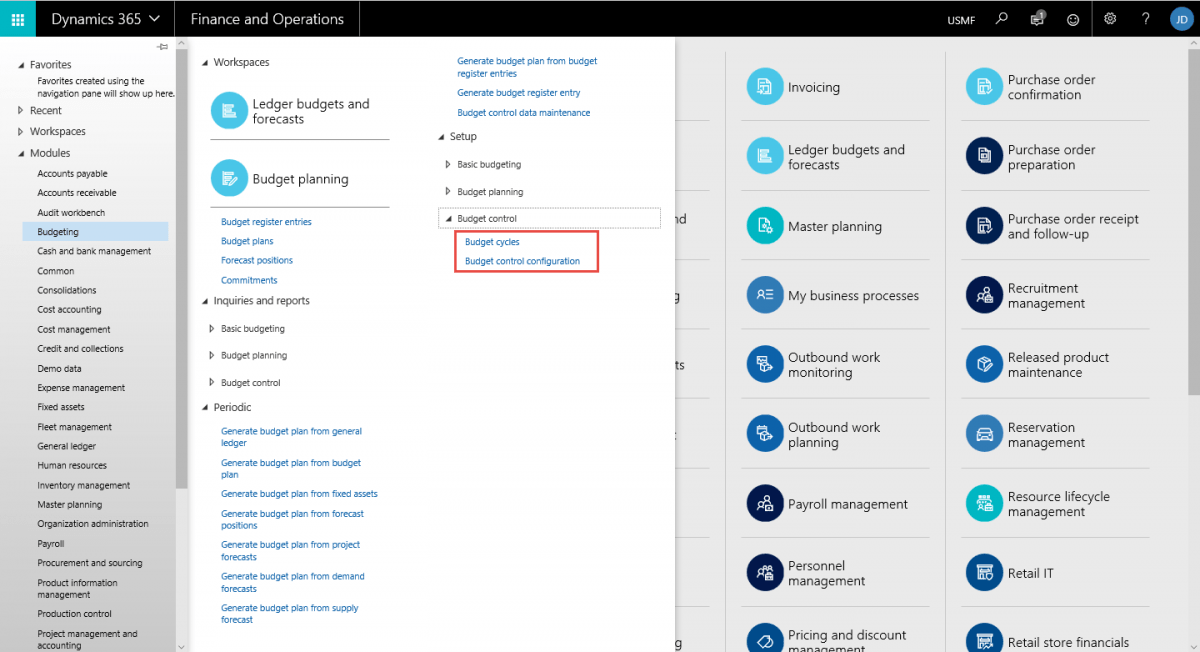Screen dimensions: 1200x652
Task: Open Budget control configuration link
Action: tap(522, 261)
